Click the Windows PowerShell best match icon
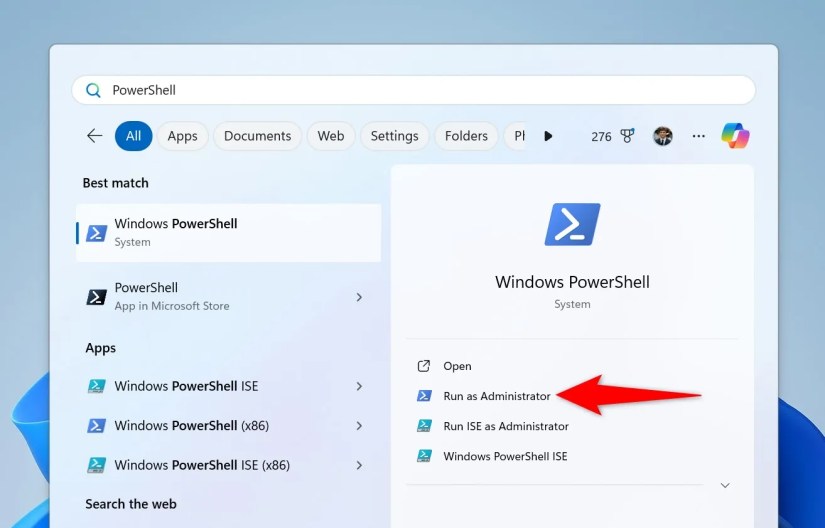The image size is (825, 528). [x=97, y=233]
